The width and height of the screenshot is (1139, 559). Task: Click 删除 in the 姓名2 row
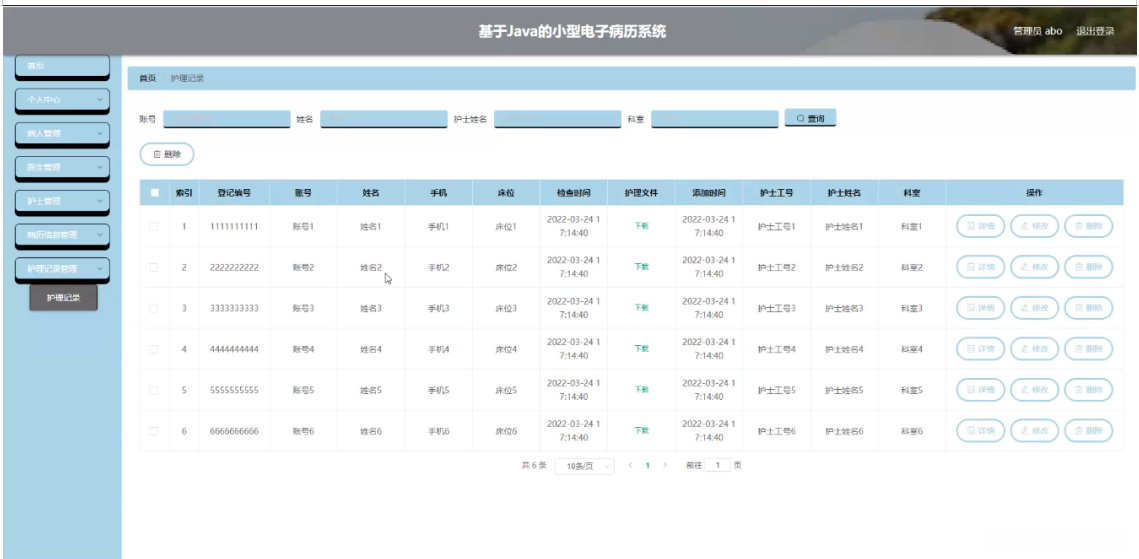pos(1088,267)
